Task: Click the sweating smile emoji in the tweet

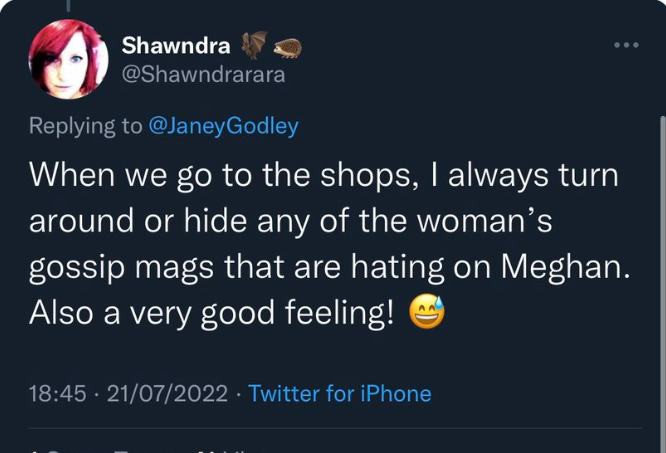Action: [426, 311]
